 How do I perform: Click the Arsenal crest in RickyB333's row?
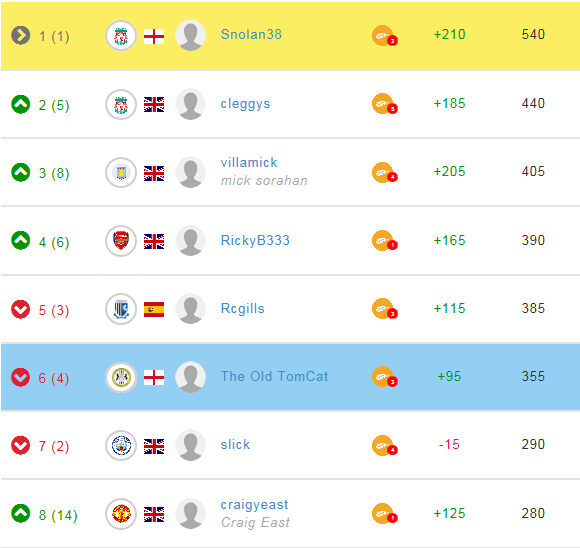[x=121, y=241]
